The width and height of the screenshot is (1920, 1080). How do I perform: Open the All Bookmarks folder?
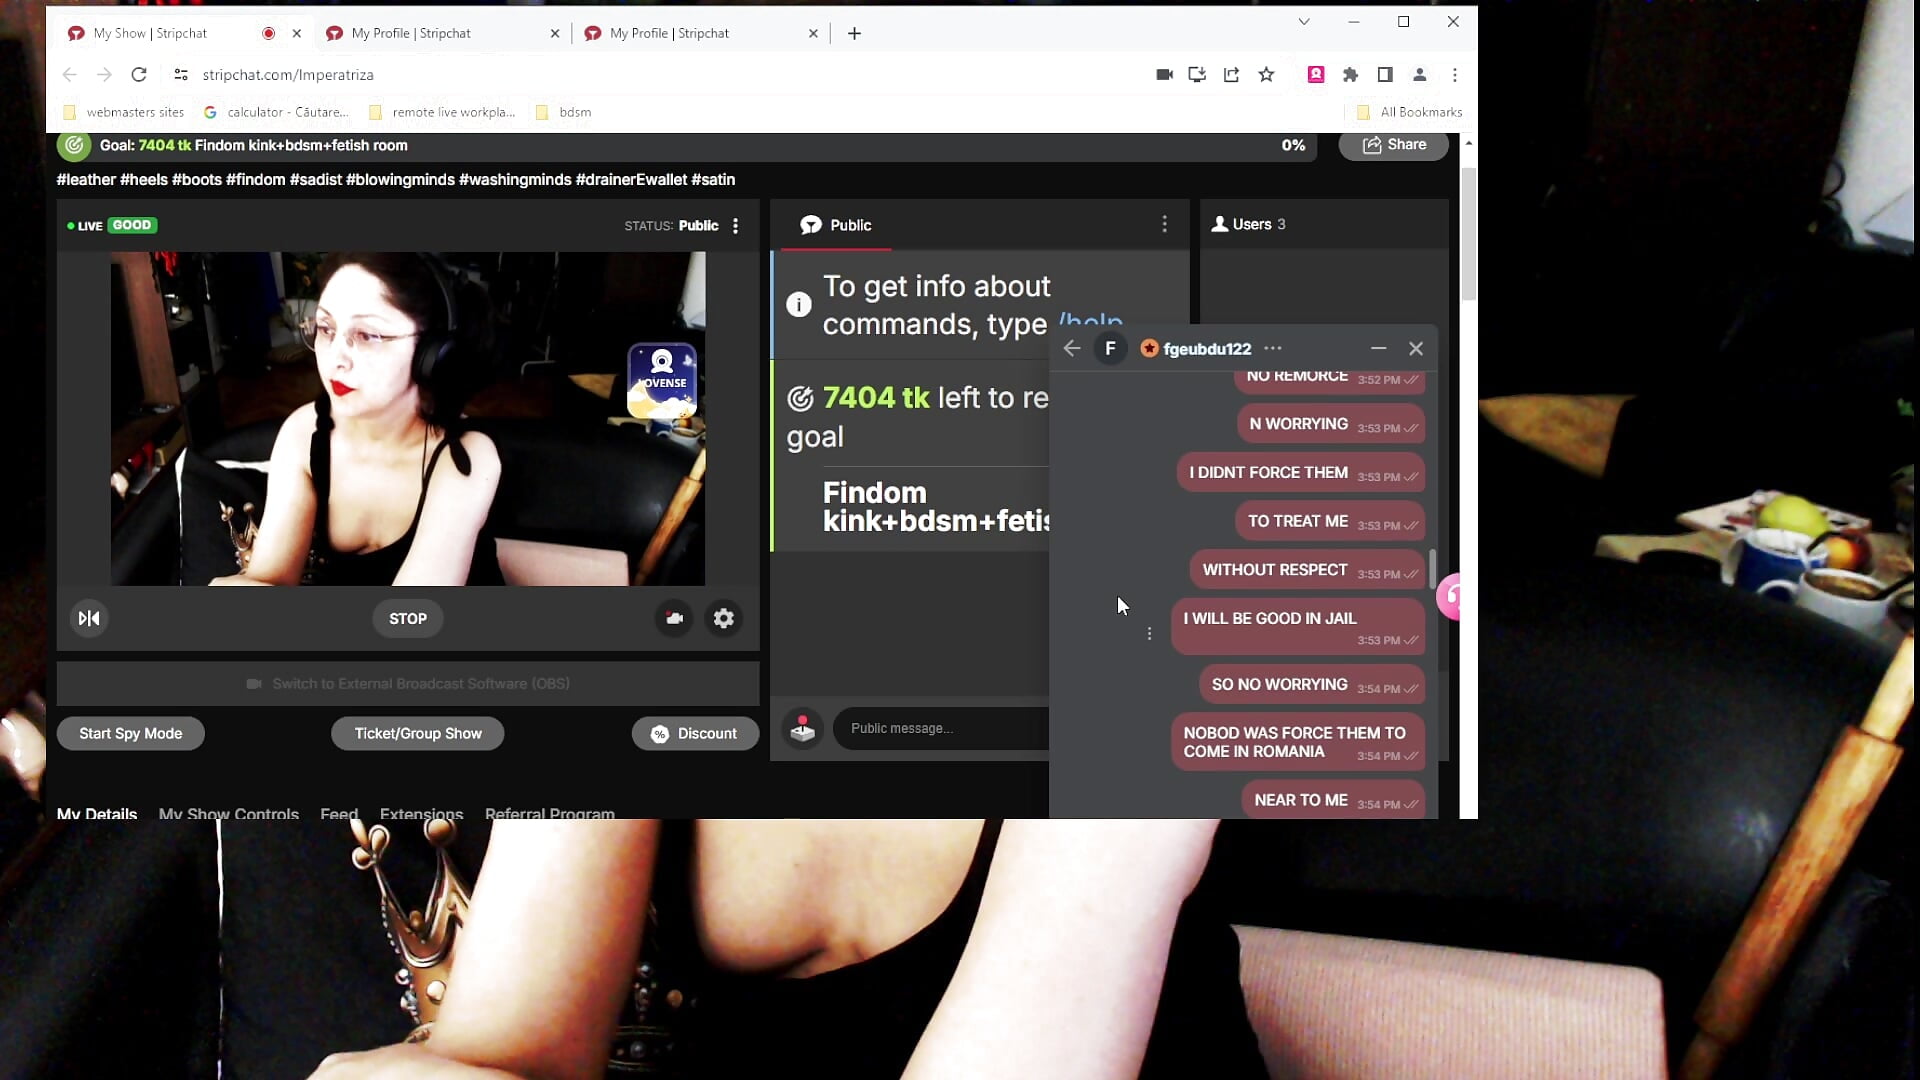[x=1409, y=112]
